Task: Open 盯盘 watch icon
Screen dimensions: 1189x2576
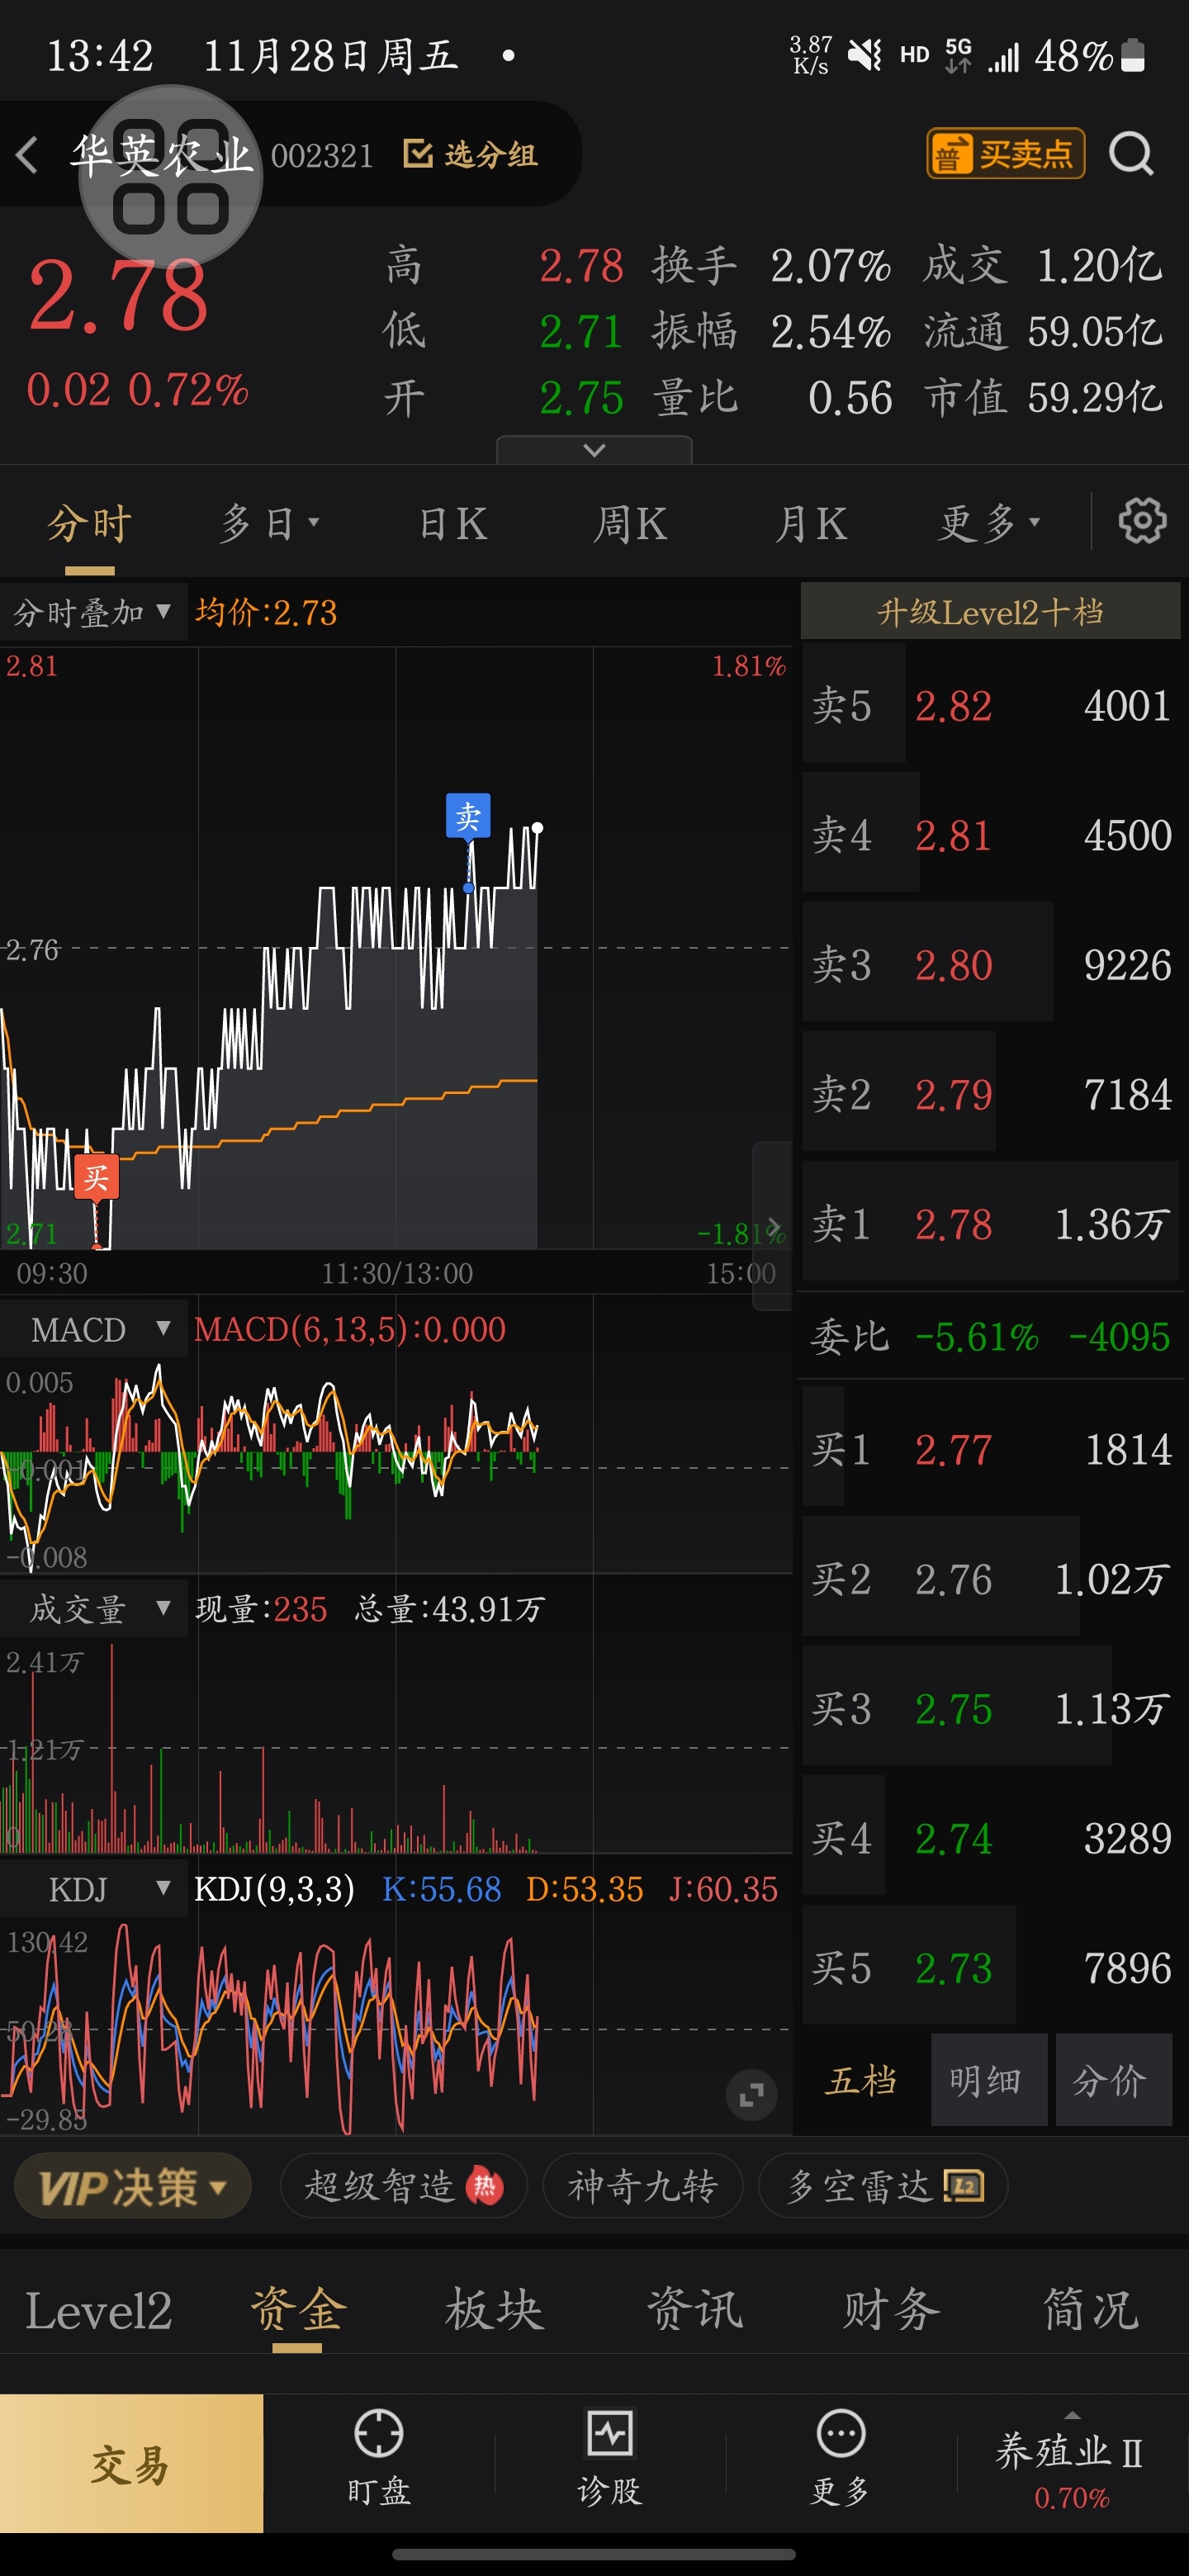Action: (379, 2433)
